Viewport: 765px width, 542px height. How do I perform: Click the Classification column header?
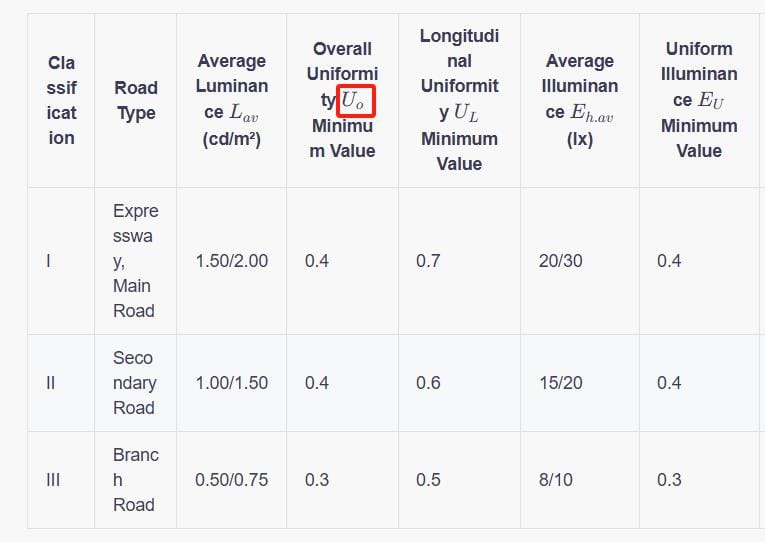click(x=61, y=100)
